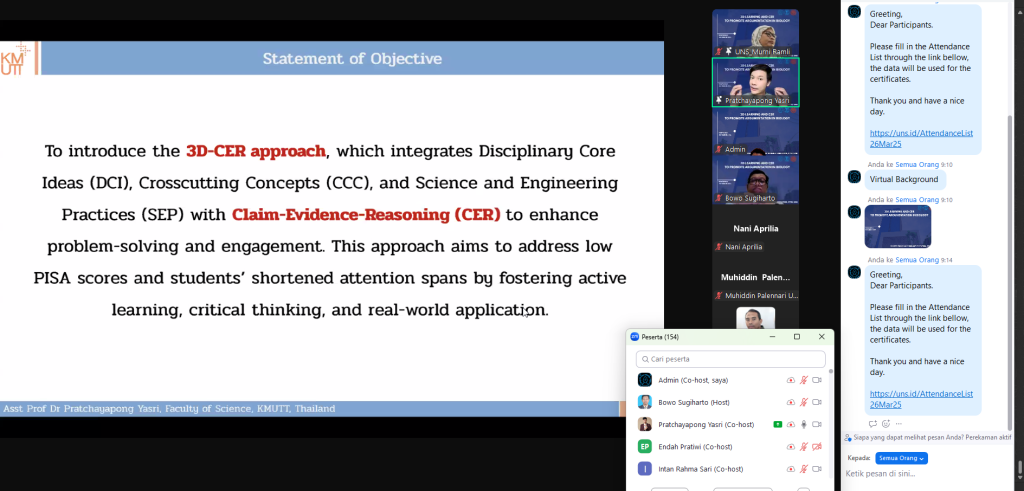Viewport: 1024px width, 491px height.
Task: Click the muted mic icon in Intan Rahma Sari's row
Action: [804, 469]
